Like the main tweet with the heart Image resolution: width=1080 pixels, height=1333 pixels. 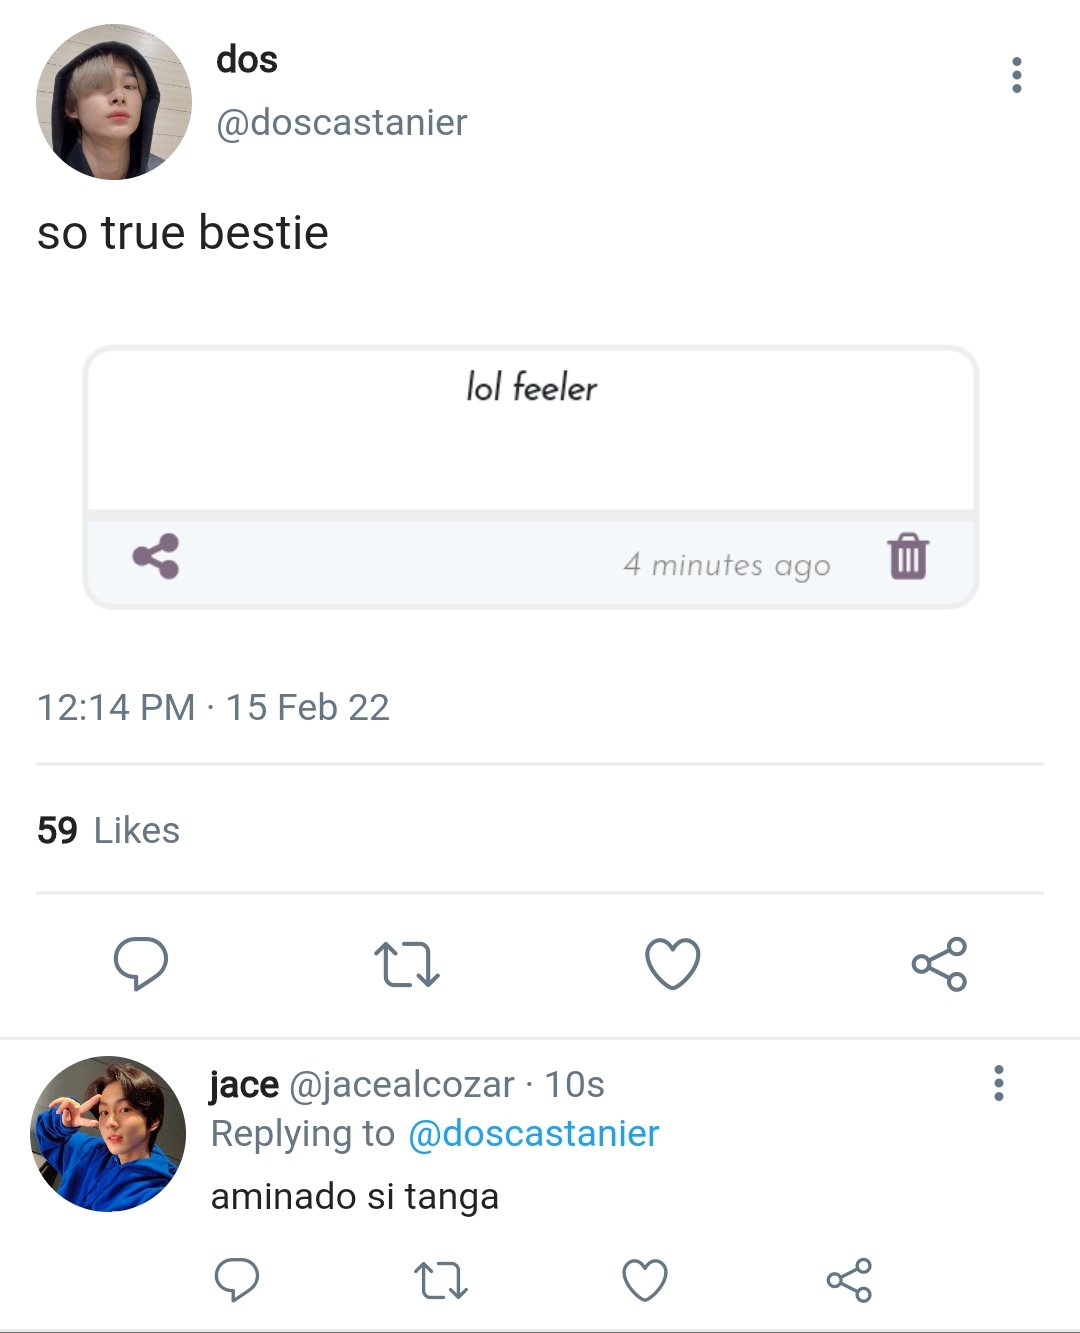pos(672,964)
